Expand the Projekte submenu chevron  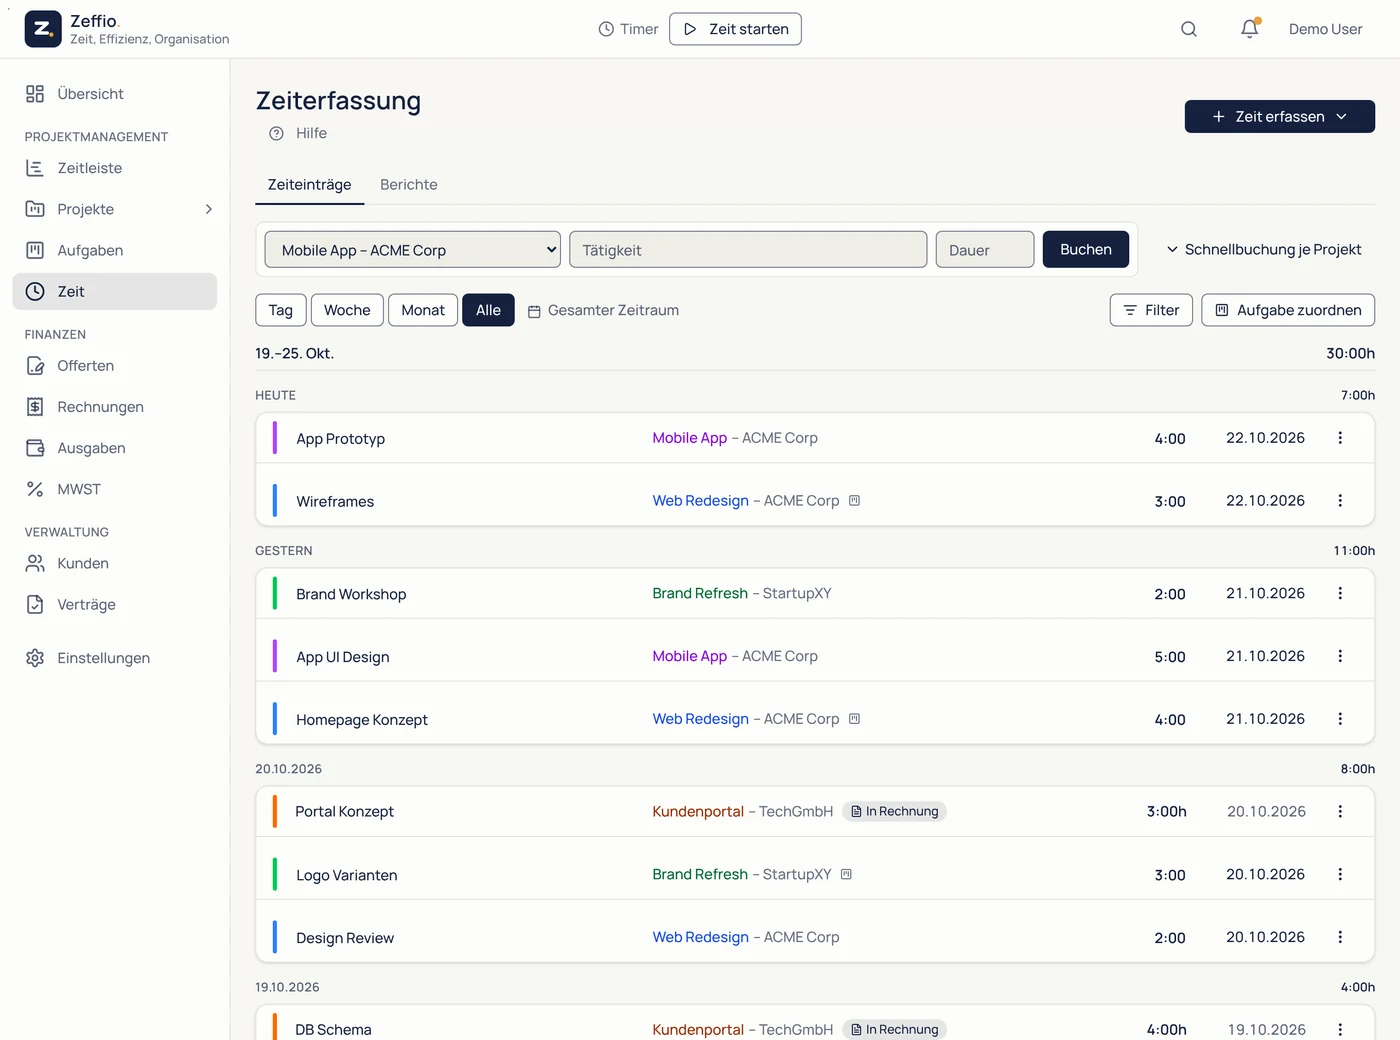209,209
